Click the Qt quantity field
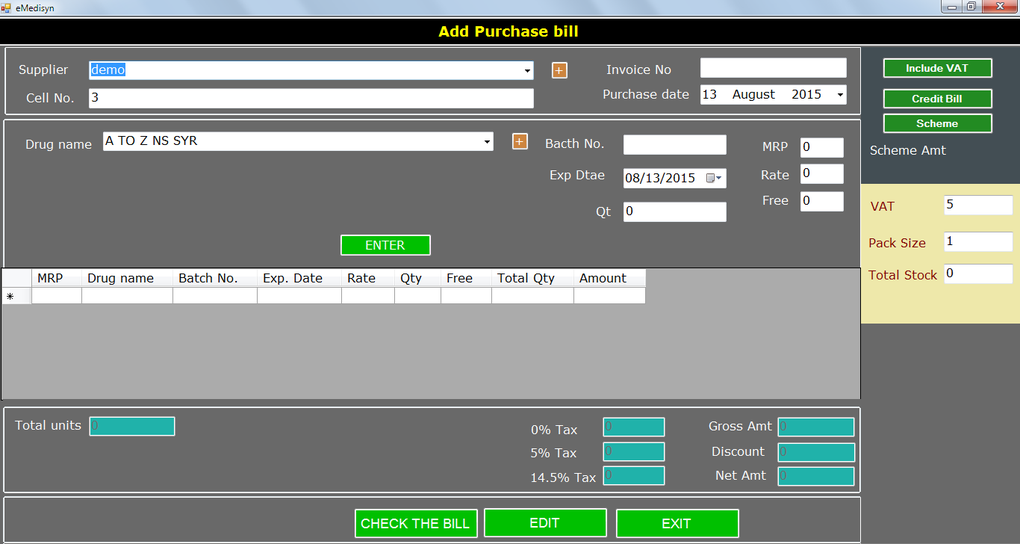1020x544 pixels. (675, 211)
